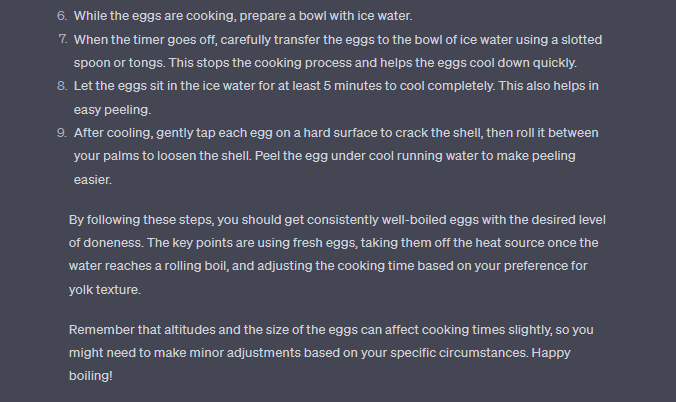
Task: Click the words 'When the timer goes off'
Action: (147, 38)
